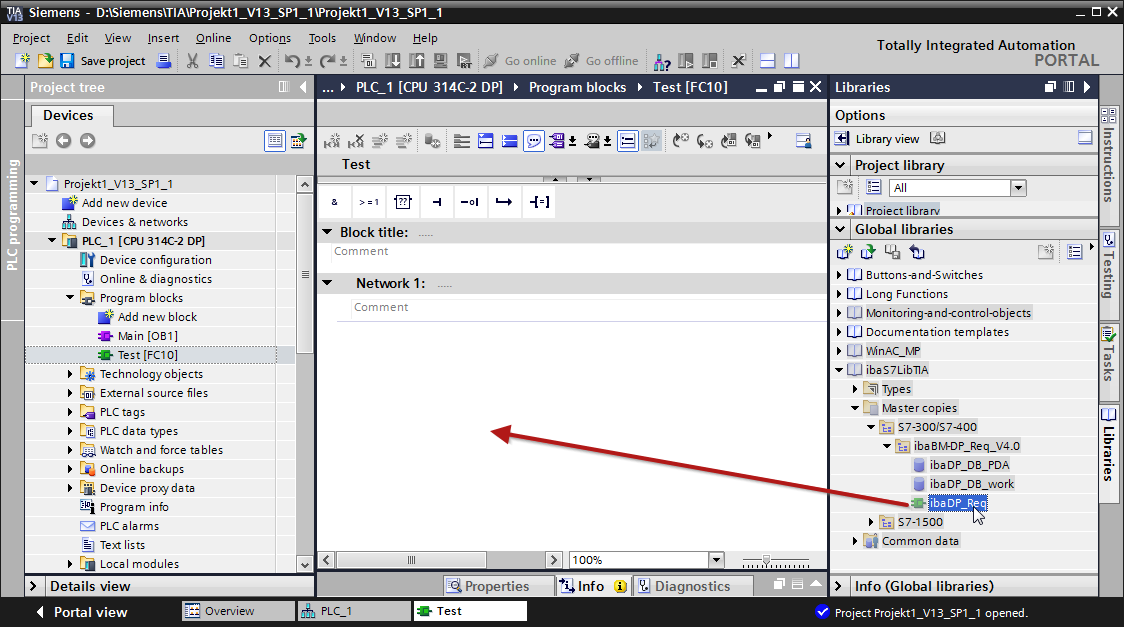Expand Watch and force tables
The height and width of the screenshot is (627, 1124).
[x=70, y=450]
